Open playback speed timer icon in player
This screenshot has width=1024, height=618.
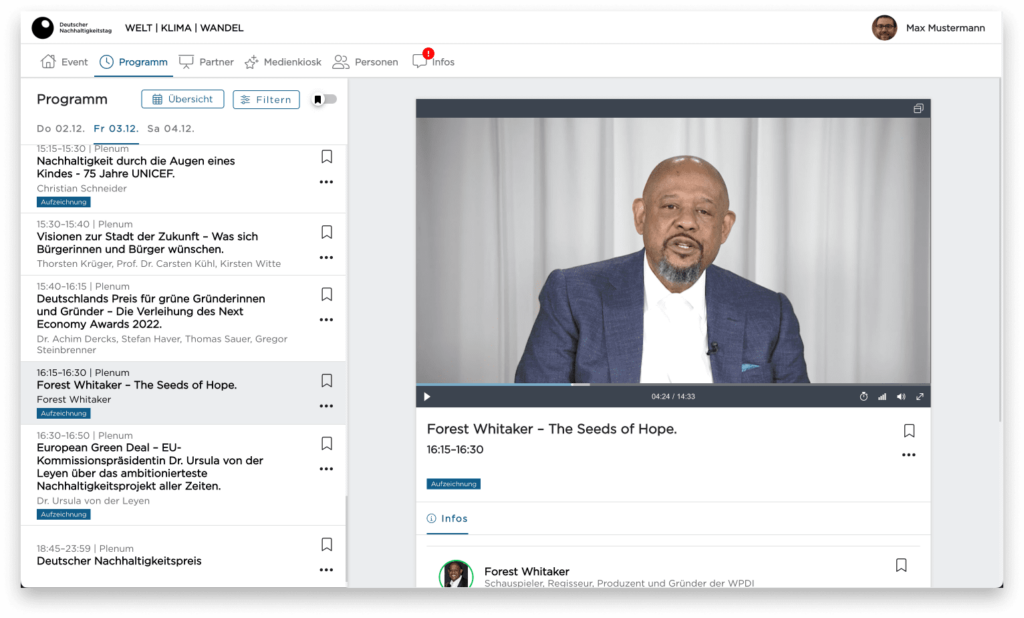(x=864, y=397)
